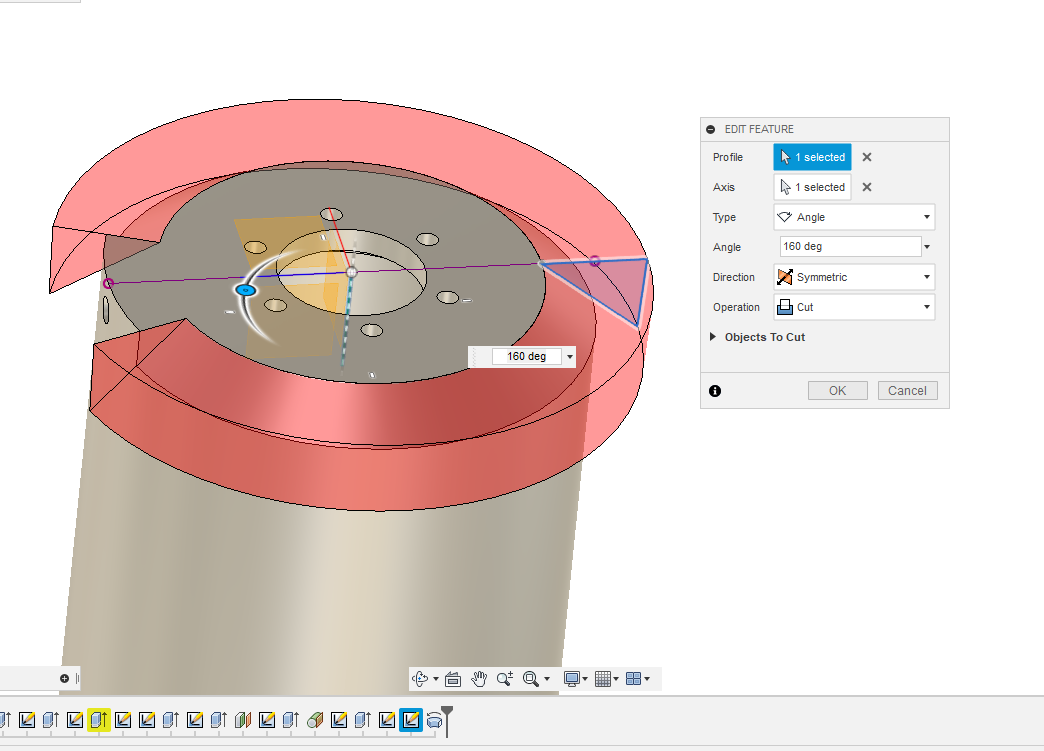Viewport: 1044px width, 751px height.
Task: Click the info icon in the Edit Feature dialog
Action: [714, 390]
